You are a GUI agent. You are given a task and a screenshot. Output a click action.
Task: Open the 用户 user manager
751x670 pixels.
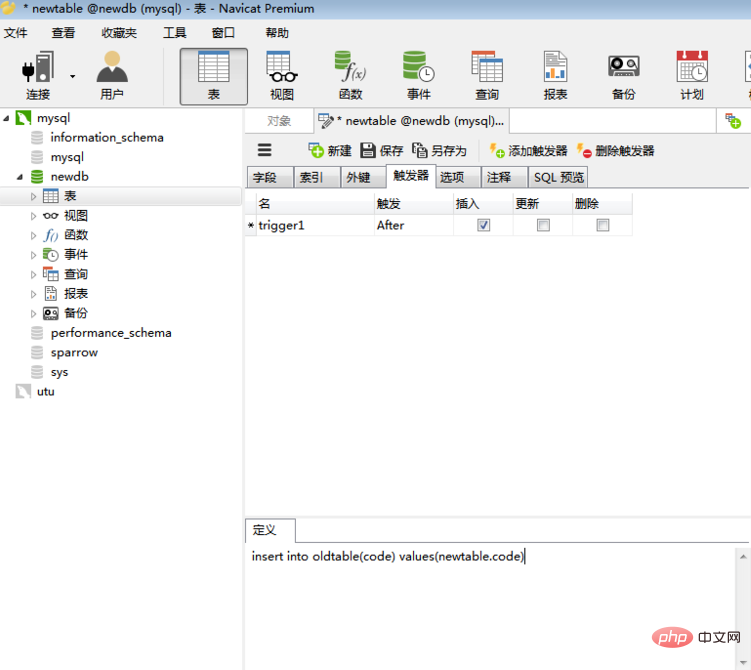coord(112,76)
